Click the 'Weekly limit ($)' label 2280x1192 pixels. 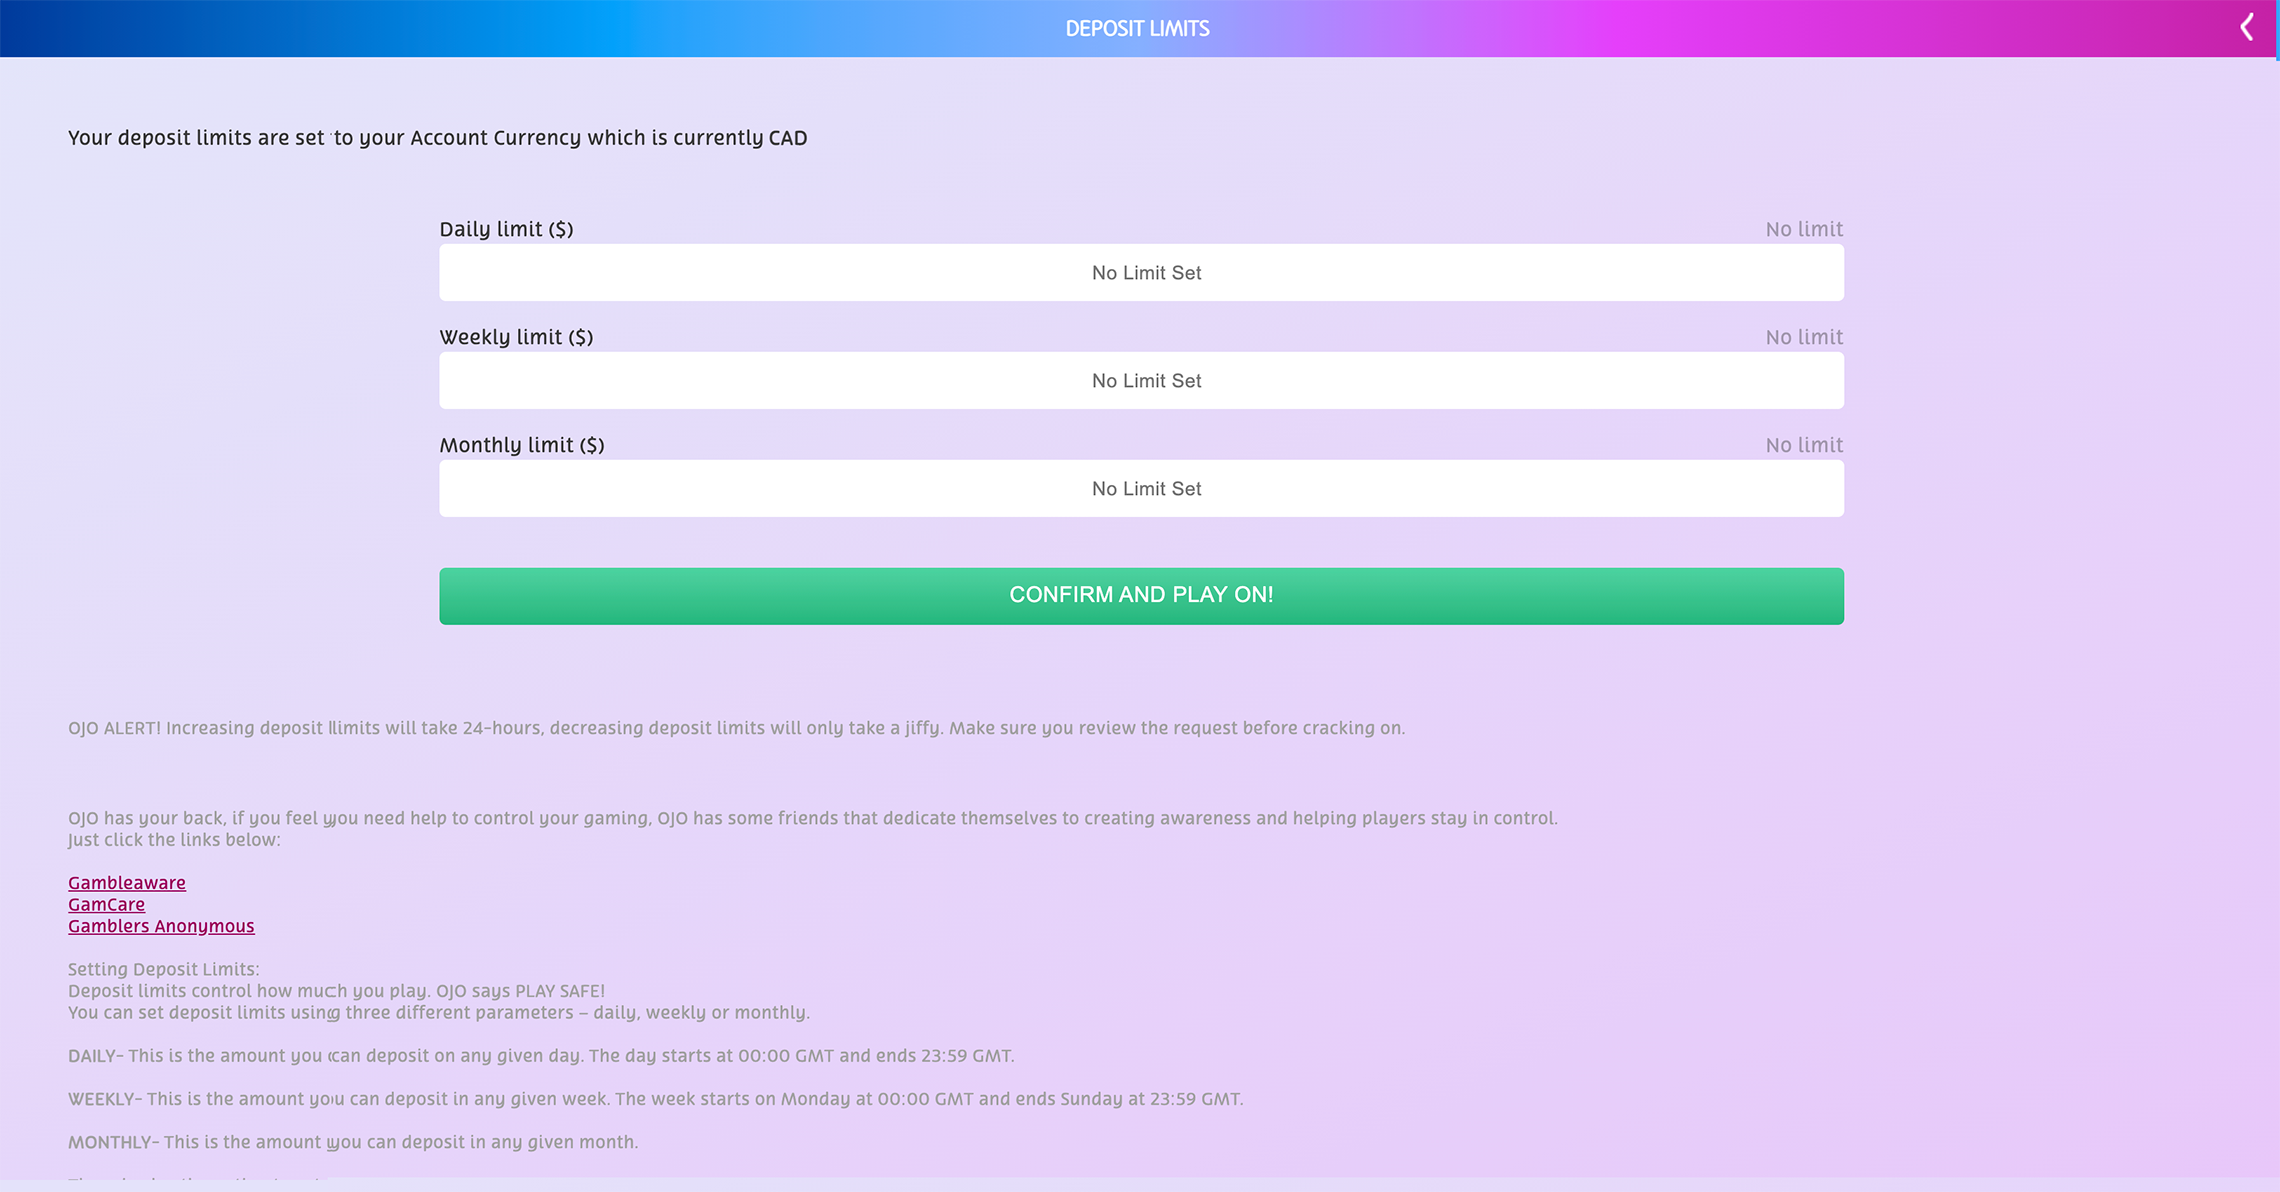pos(516,337)
